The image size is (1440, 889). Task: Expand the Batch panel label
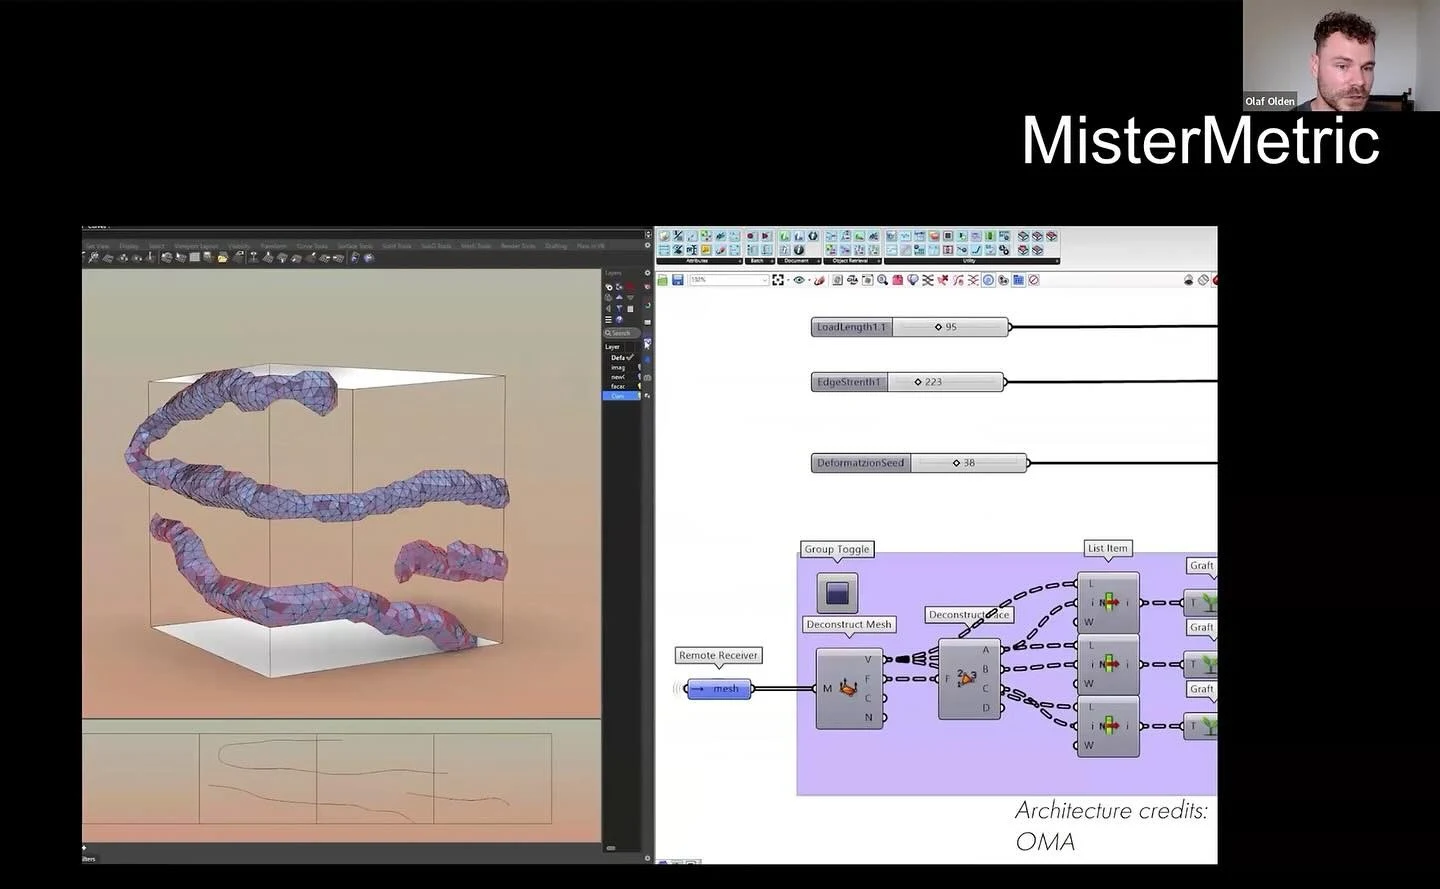760,261
